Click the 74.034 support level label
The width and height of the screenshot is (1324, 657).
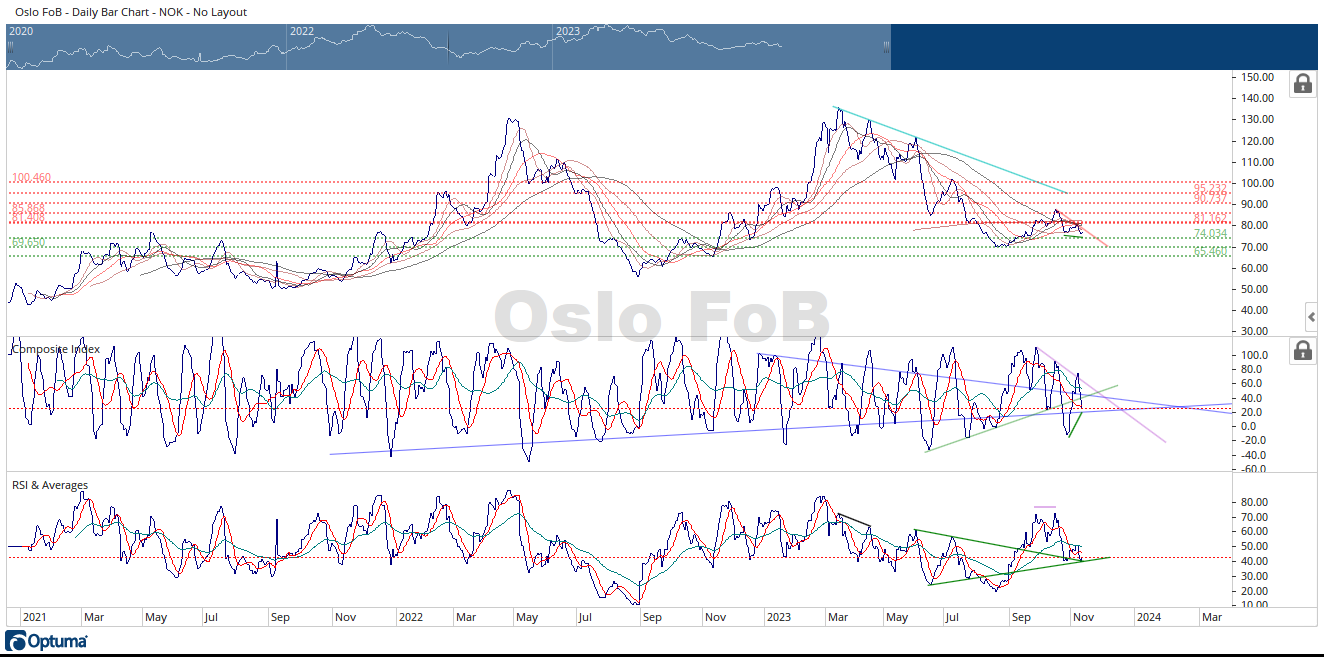click(x=1210, y=233)
